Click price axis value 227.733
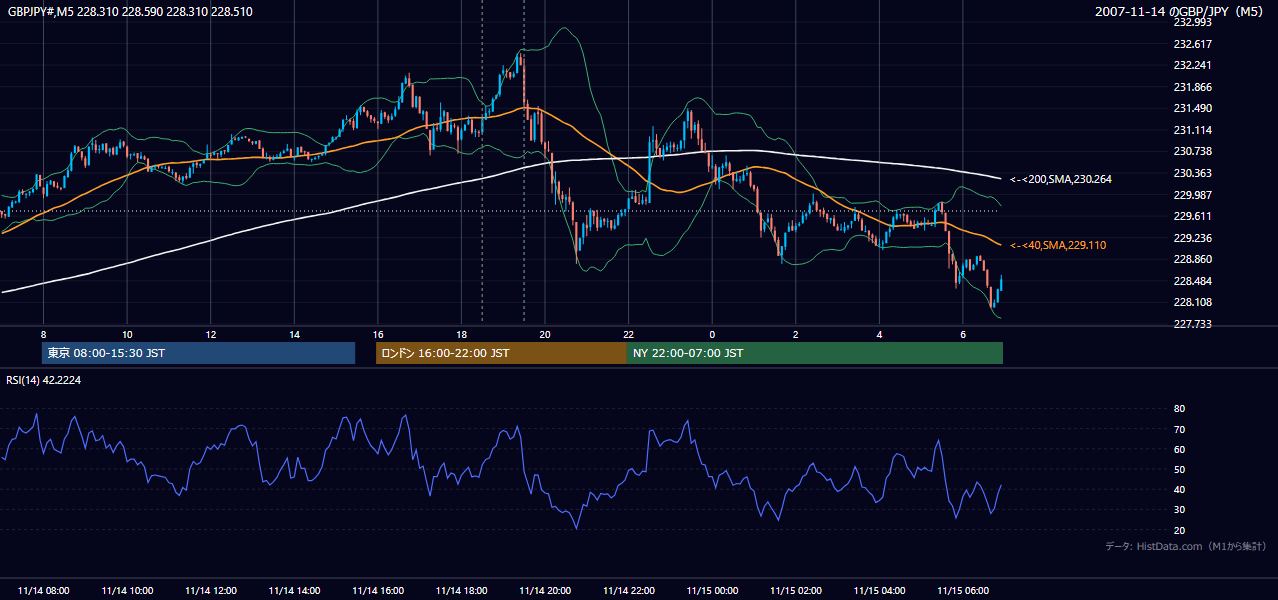 (1193, 324)
